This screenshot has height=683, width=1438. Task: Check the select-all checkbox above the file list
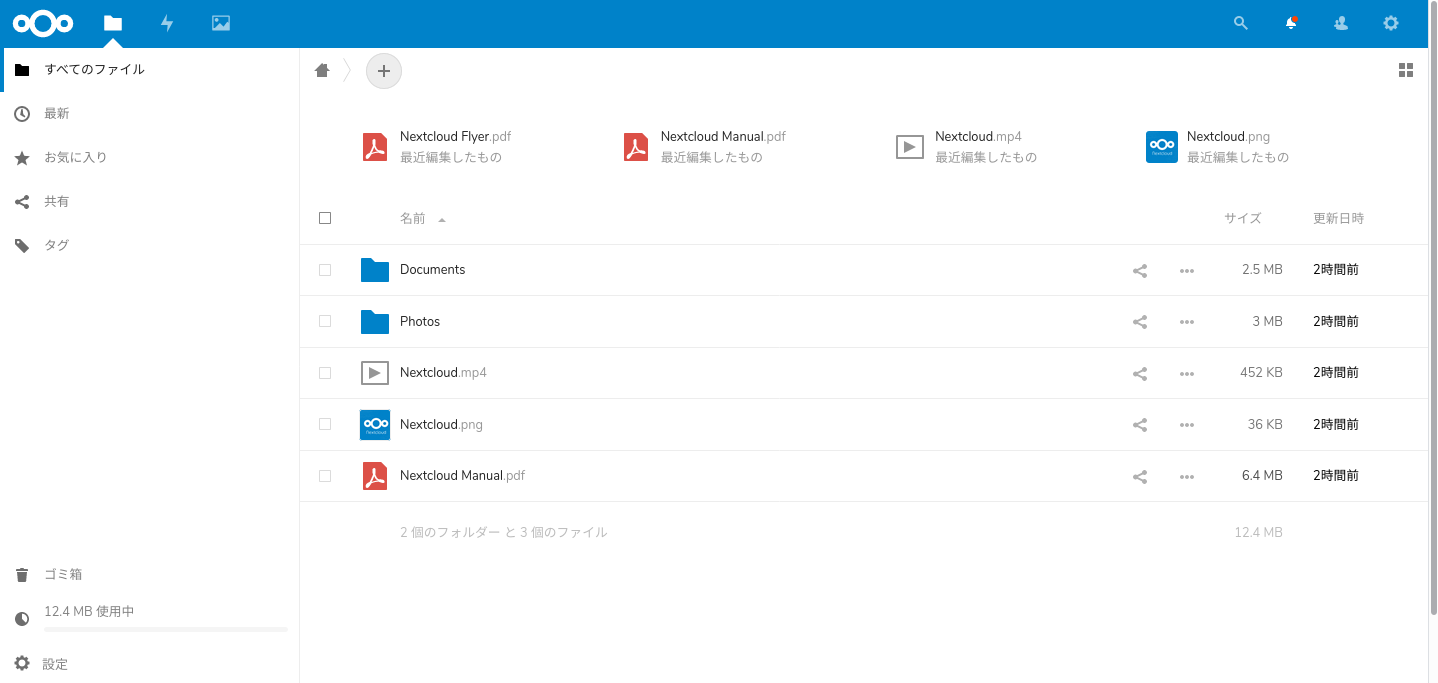(324, 217)
